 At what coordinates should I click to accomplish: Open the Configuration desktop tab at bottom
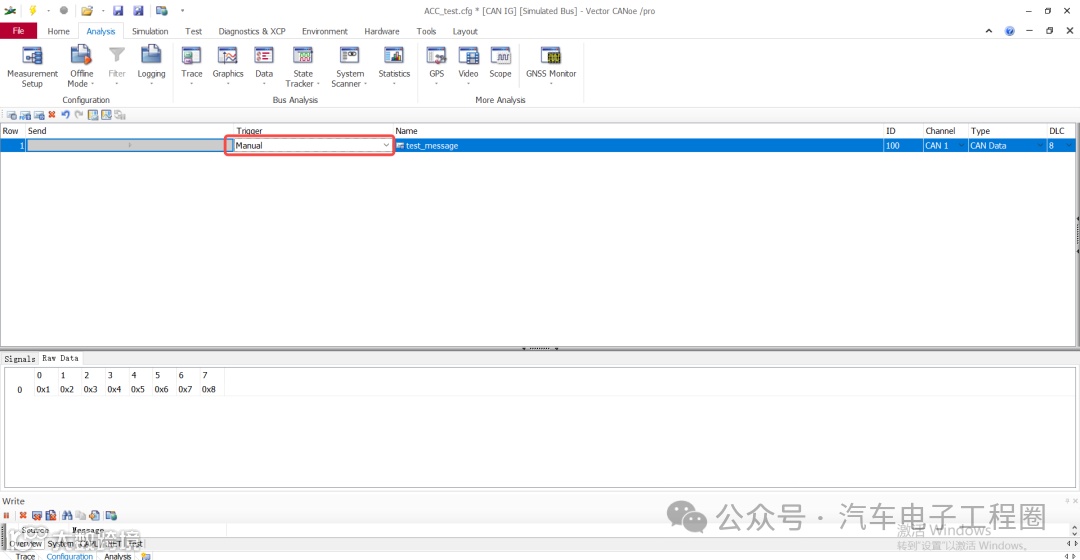70,556
